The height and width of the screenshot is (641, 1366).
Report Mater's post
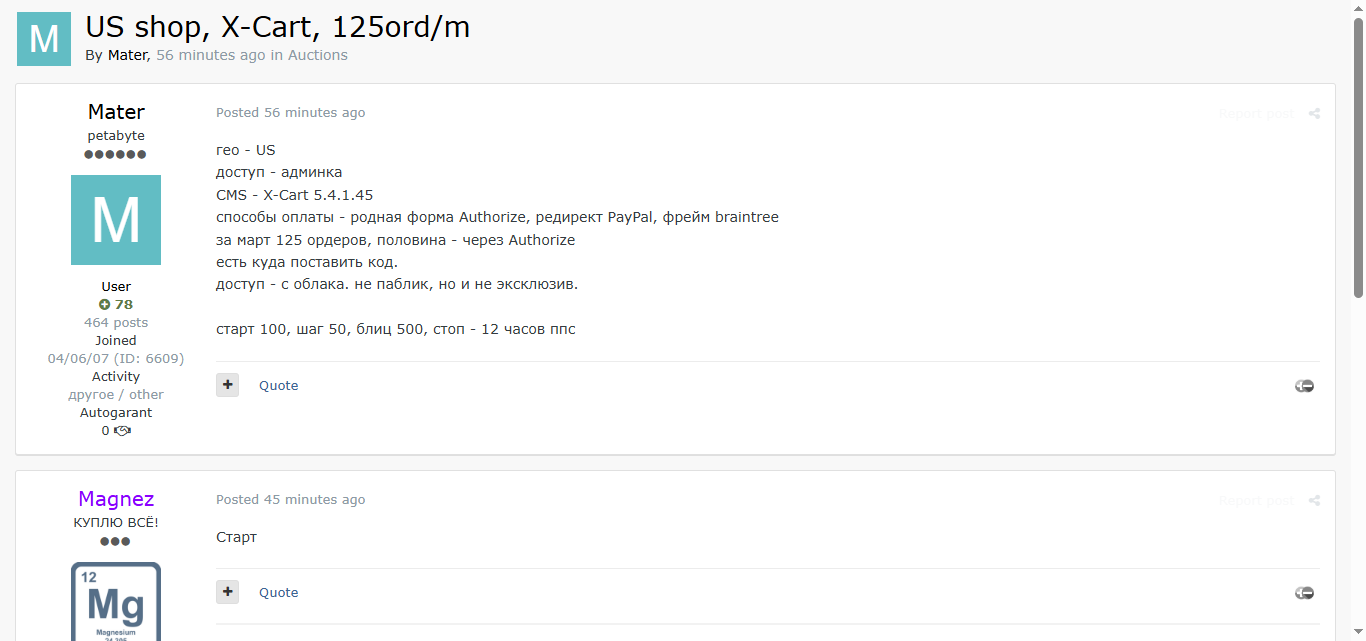coord(1256,114)
